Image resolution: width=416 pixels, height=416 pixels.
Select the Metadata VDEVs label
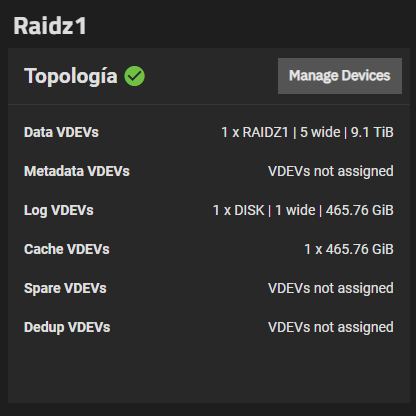(x=77, y=171)
